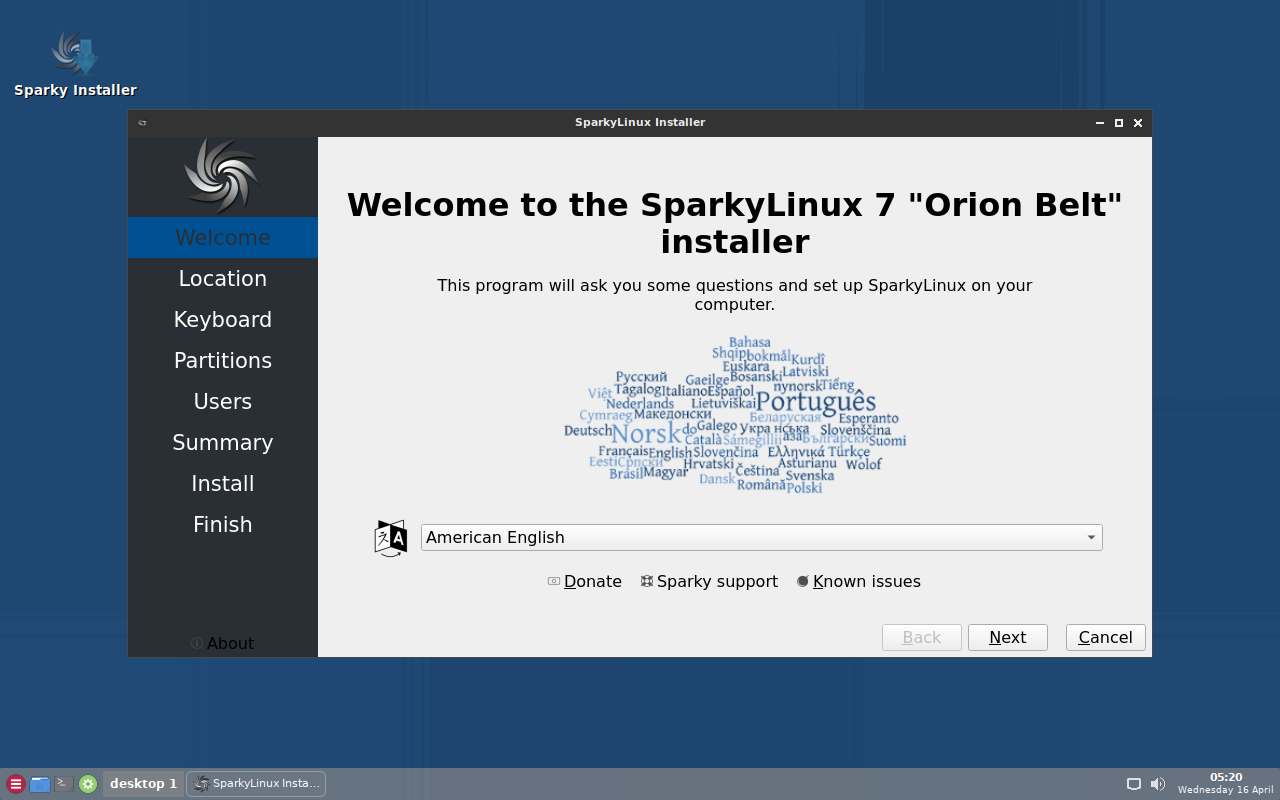Select the Welcome step in sidebar
1280x800 pixels.
pyautogui.click(x=223, y=238)
